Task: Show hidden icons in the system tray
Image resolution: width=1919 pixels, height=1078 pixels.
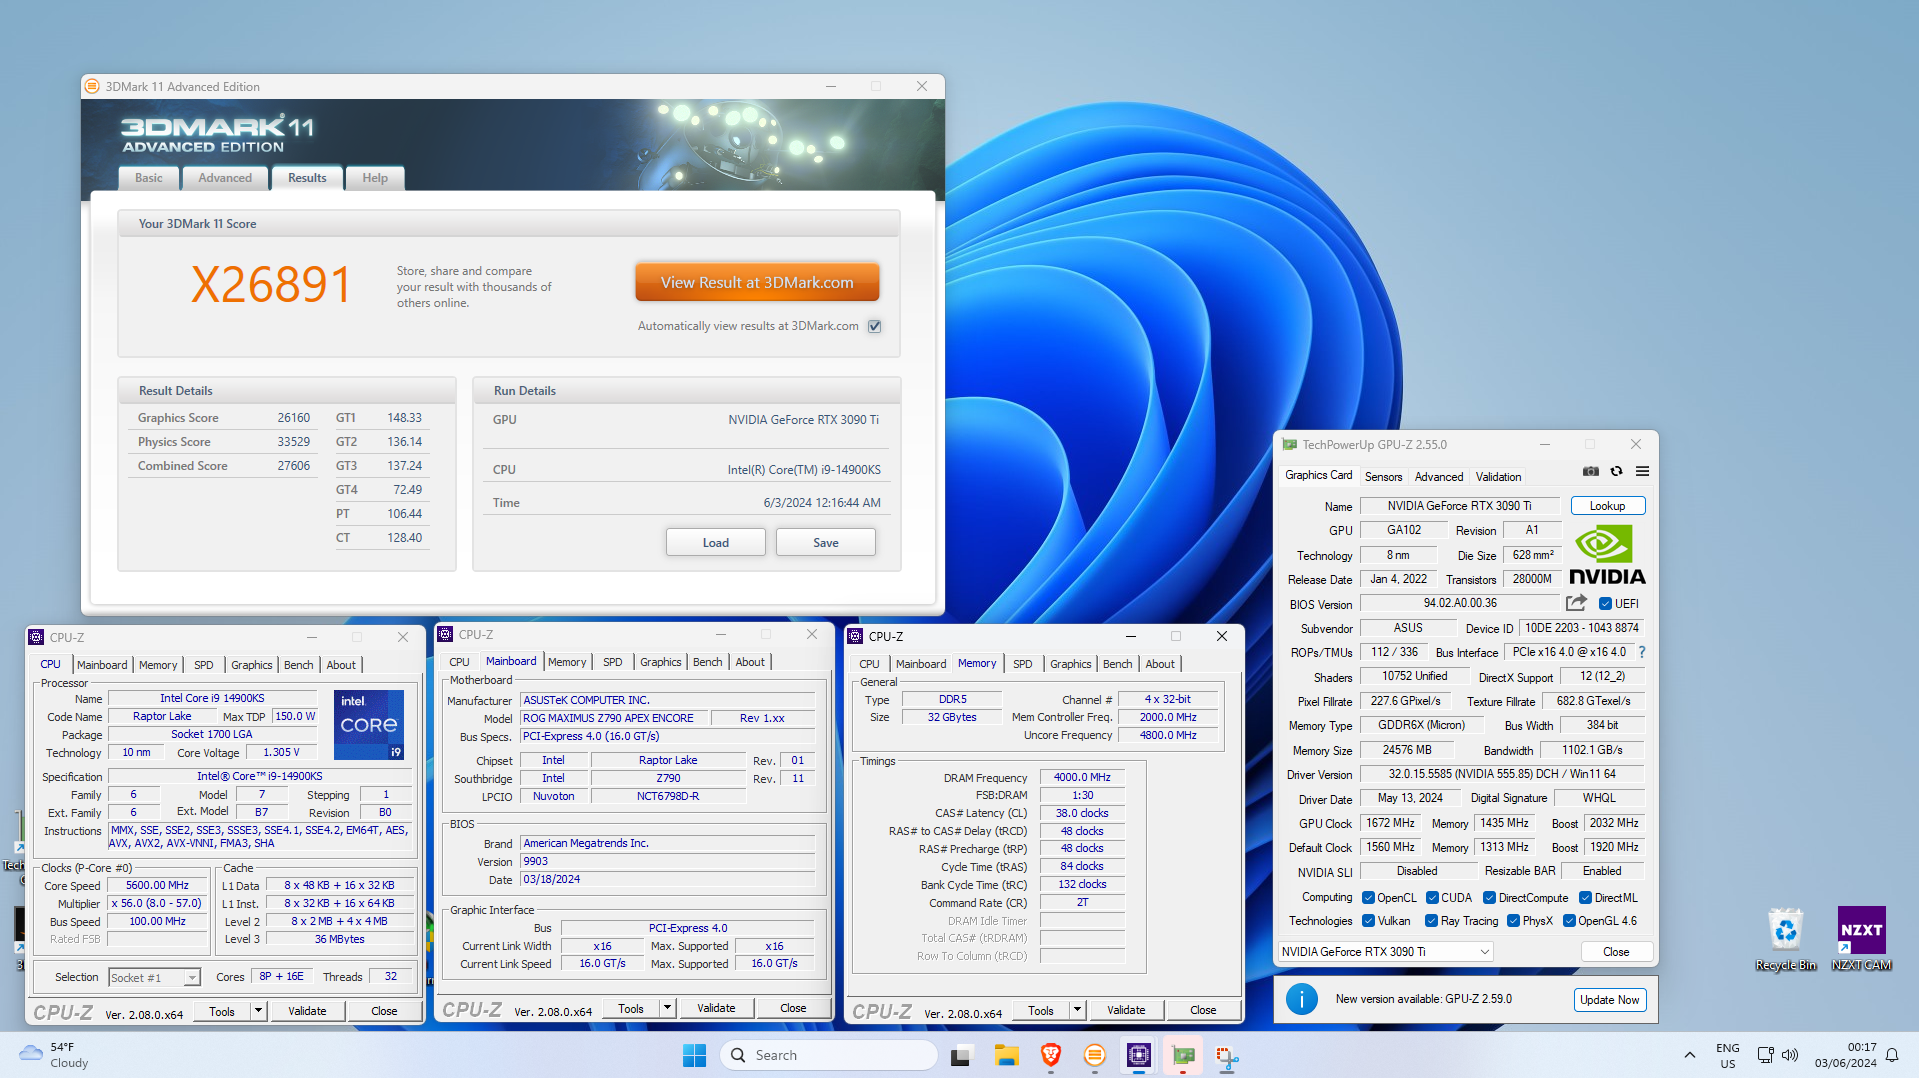Action: click(x=1690, y=1055)
